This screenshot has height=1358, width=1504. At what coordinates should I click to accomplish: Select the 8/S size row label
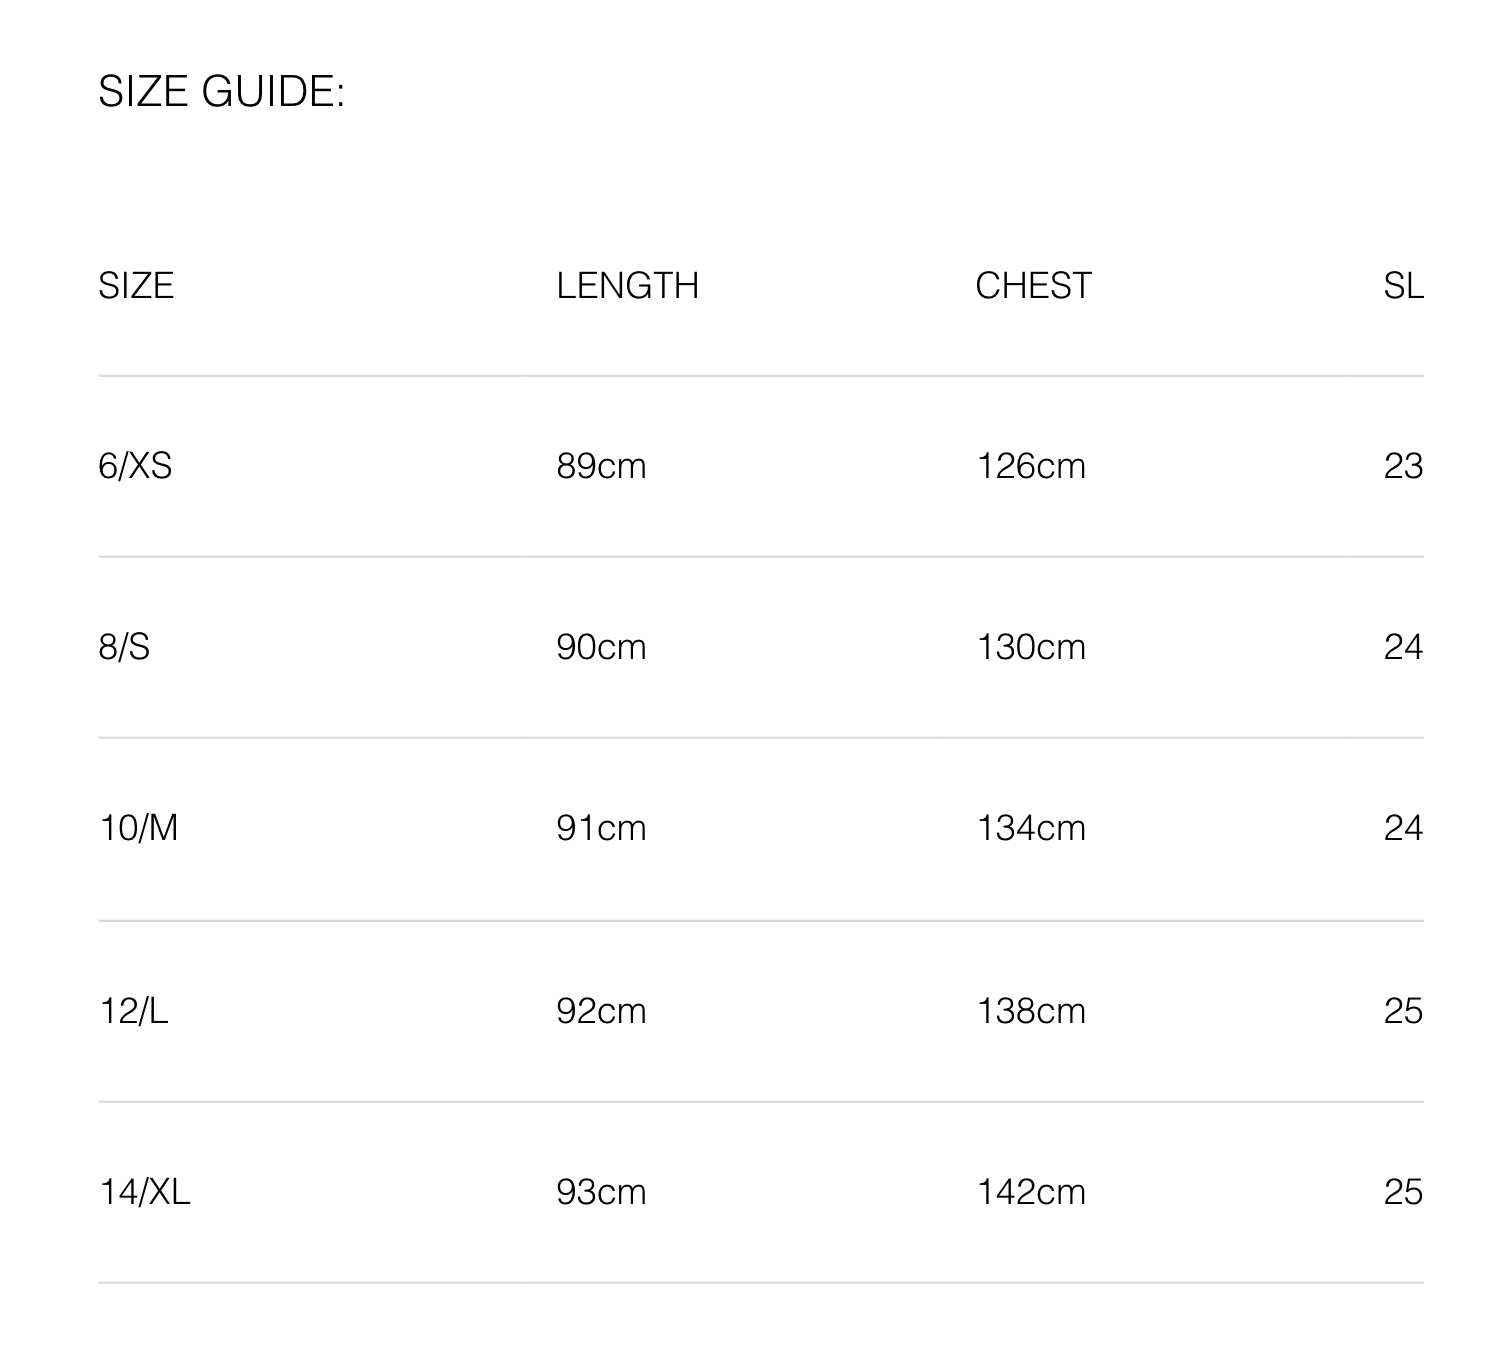click(x=124, y=647)
